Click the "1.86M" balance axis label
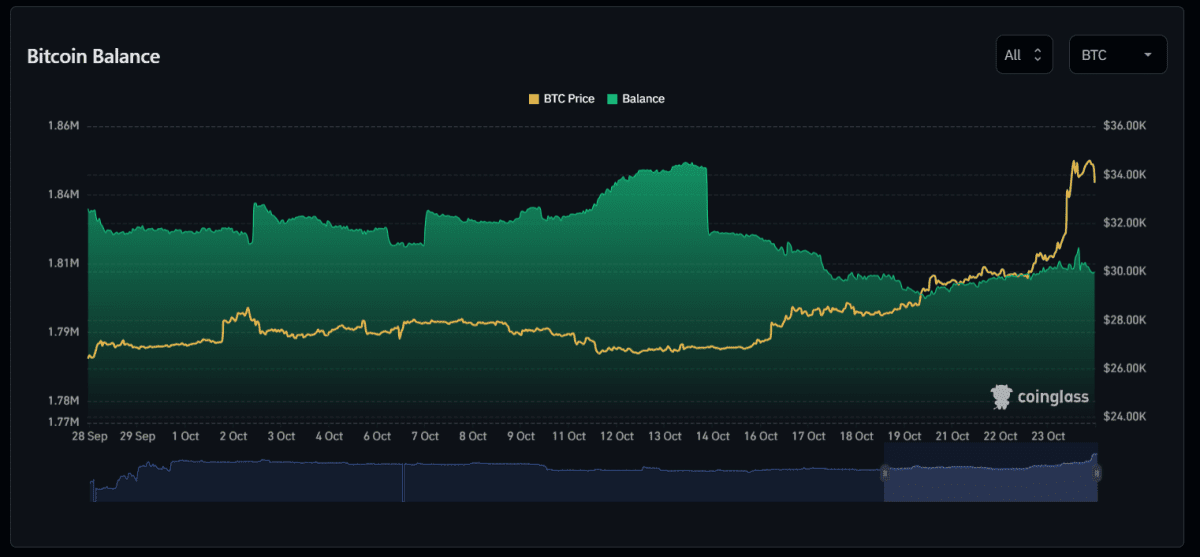 [x=63, y=126]
